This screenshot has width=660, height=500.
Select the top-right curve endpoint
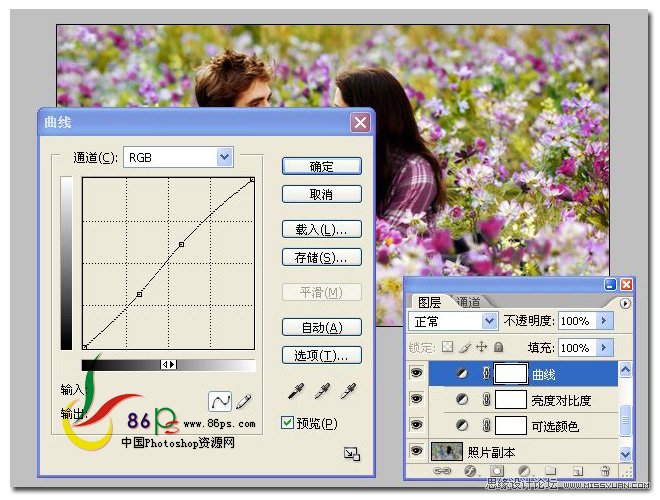pyautogui.click(x=252, y=180)
